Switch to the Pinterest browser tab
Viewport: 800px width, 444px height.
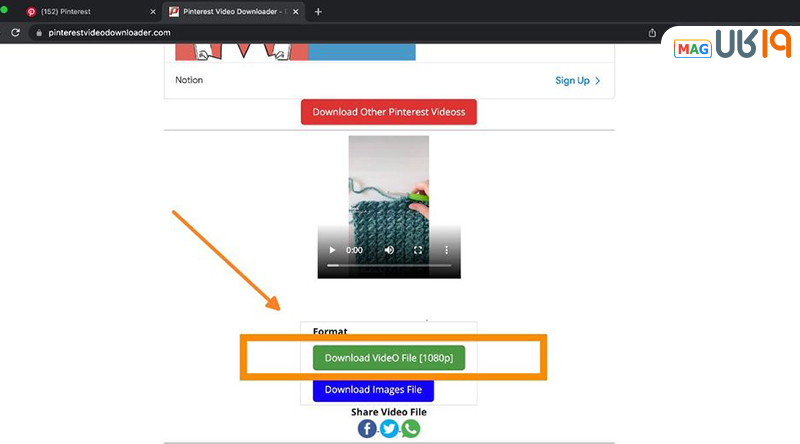coord(85,12)
